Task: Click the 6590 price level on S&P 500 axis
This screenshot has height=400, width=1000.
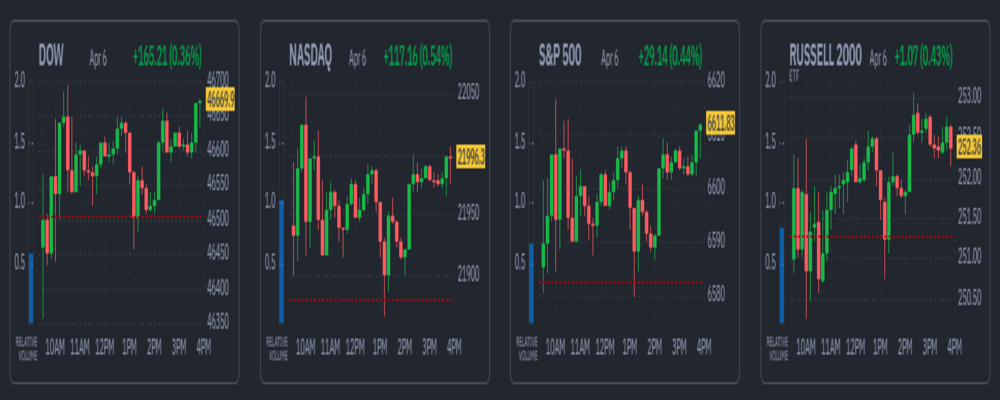Action: 716,241
